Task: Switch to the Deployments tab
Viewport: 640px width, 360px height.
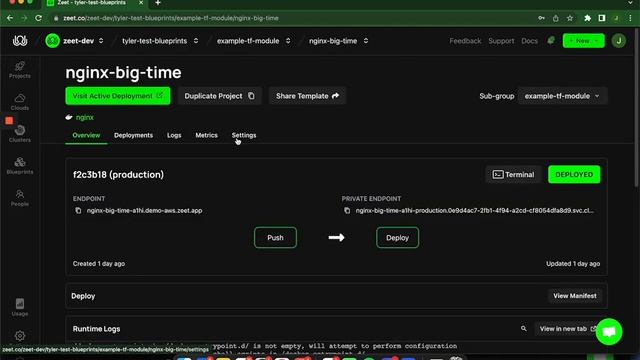Action: point(133,135)
